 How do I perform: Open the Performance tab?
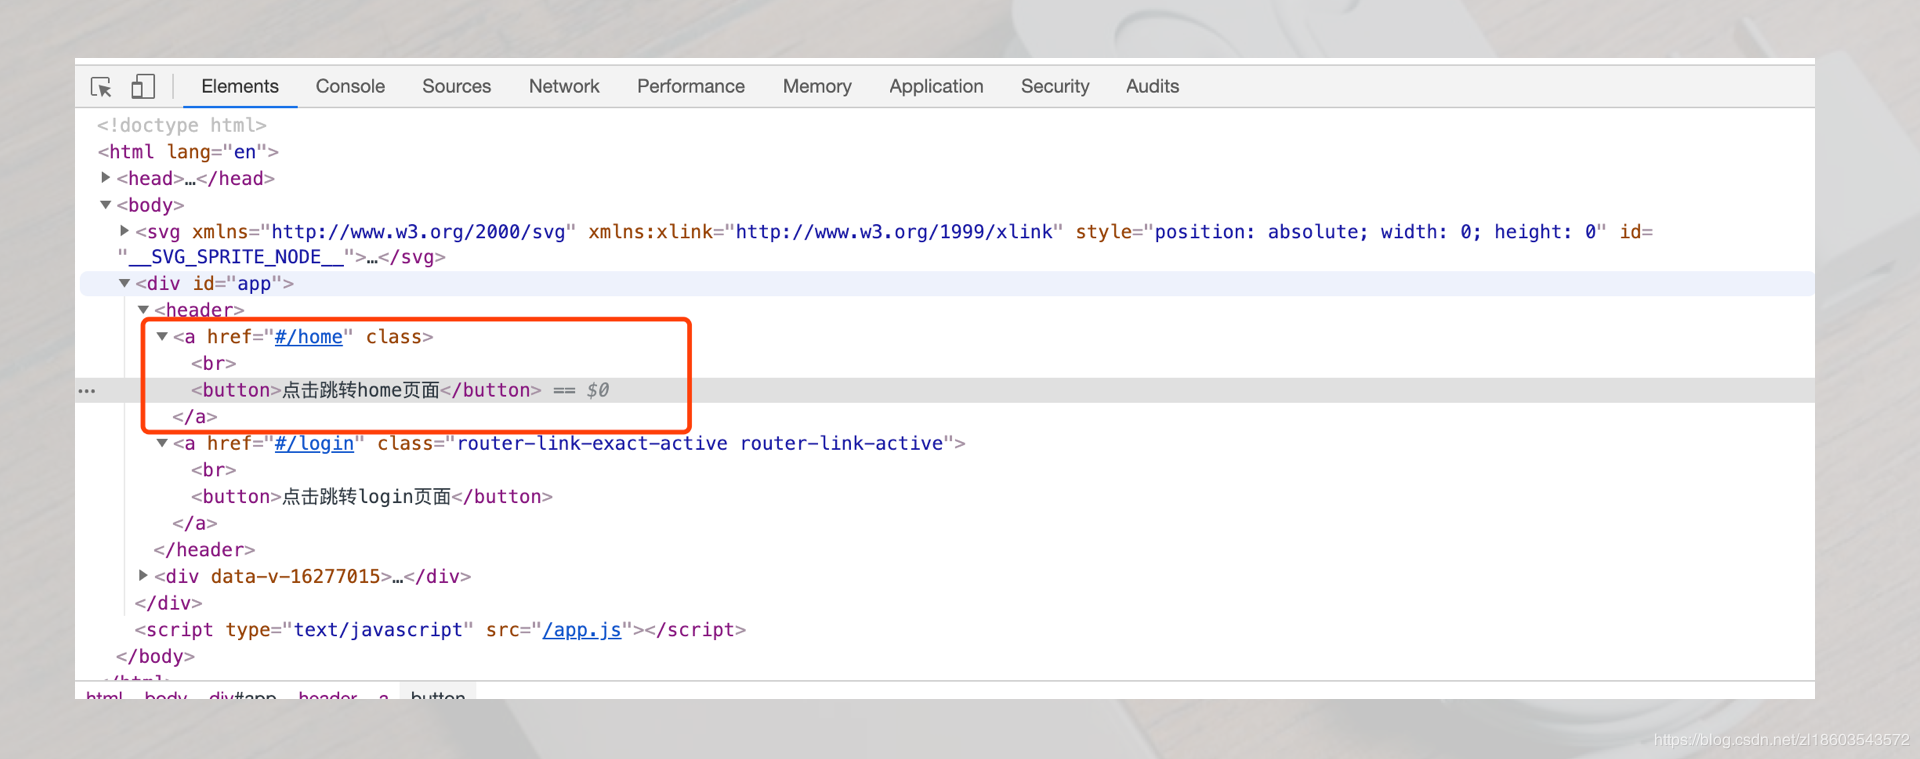691,87
